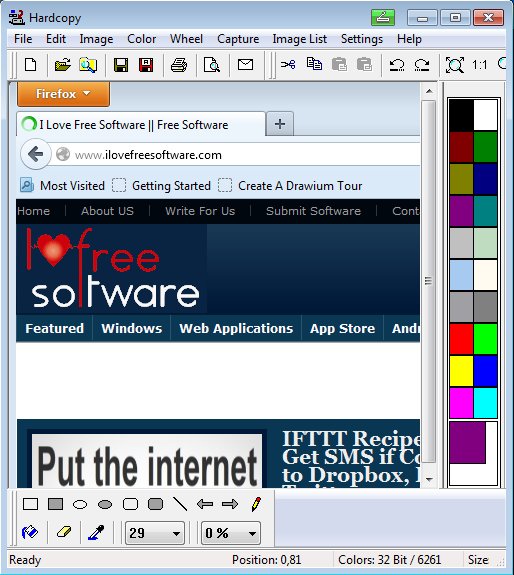This screenshot has width=514, height=575.
Task: Open the line width dropdown showing 29
Action: coord(155,533)
